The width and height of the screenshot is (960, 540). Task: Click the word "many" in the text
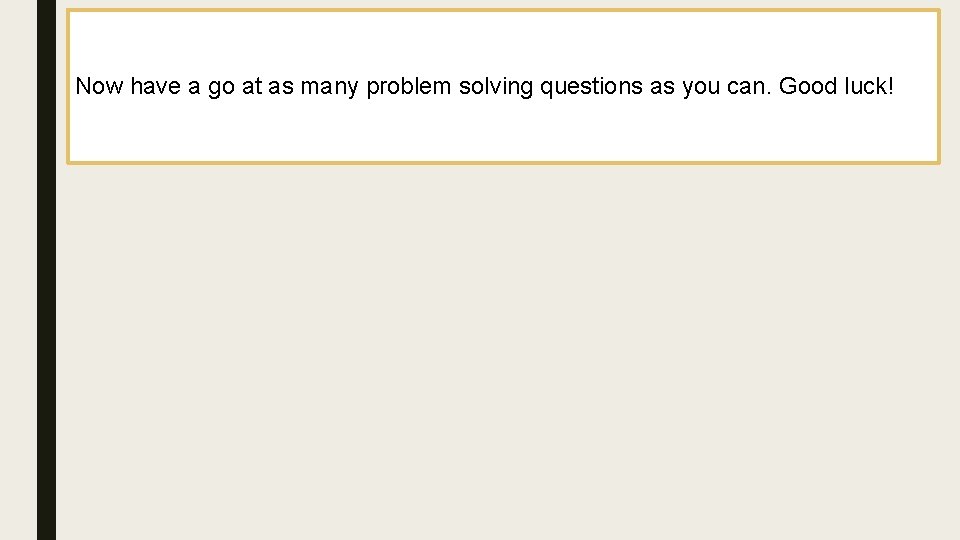tap(329, 87)
